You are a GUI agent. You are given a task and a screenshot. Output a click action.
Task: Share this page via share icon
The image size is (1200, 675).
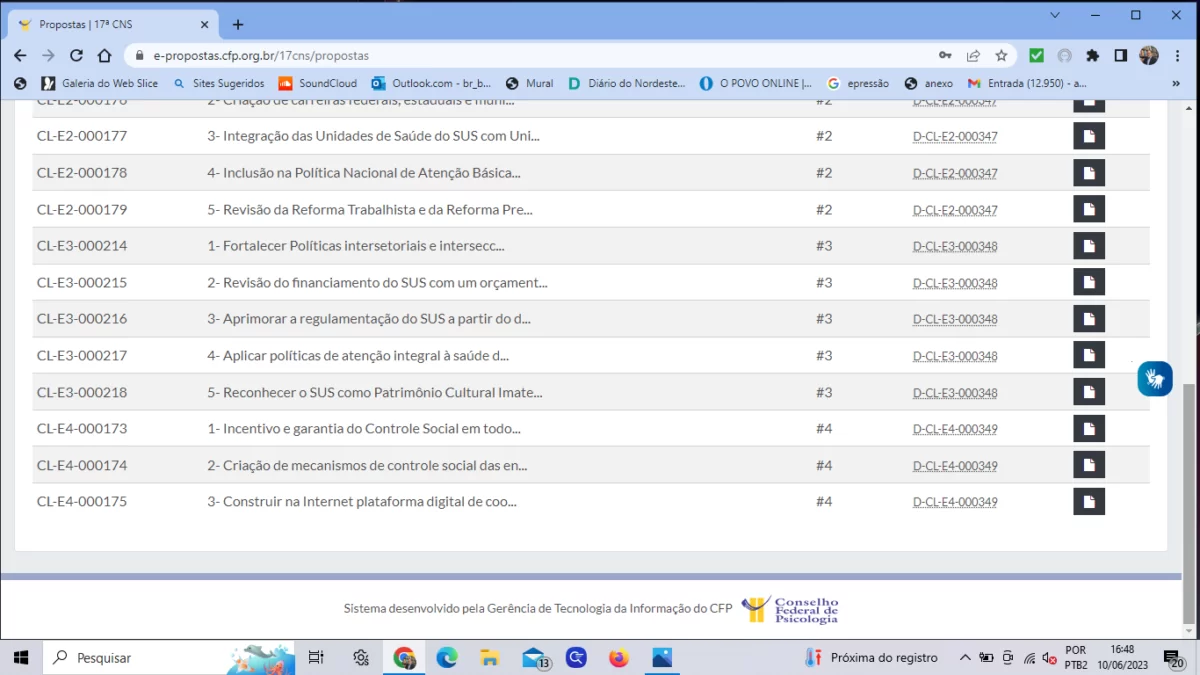click(x=973, y=56)
